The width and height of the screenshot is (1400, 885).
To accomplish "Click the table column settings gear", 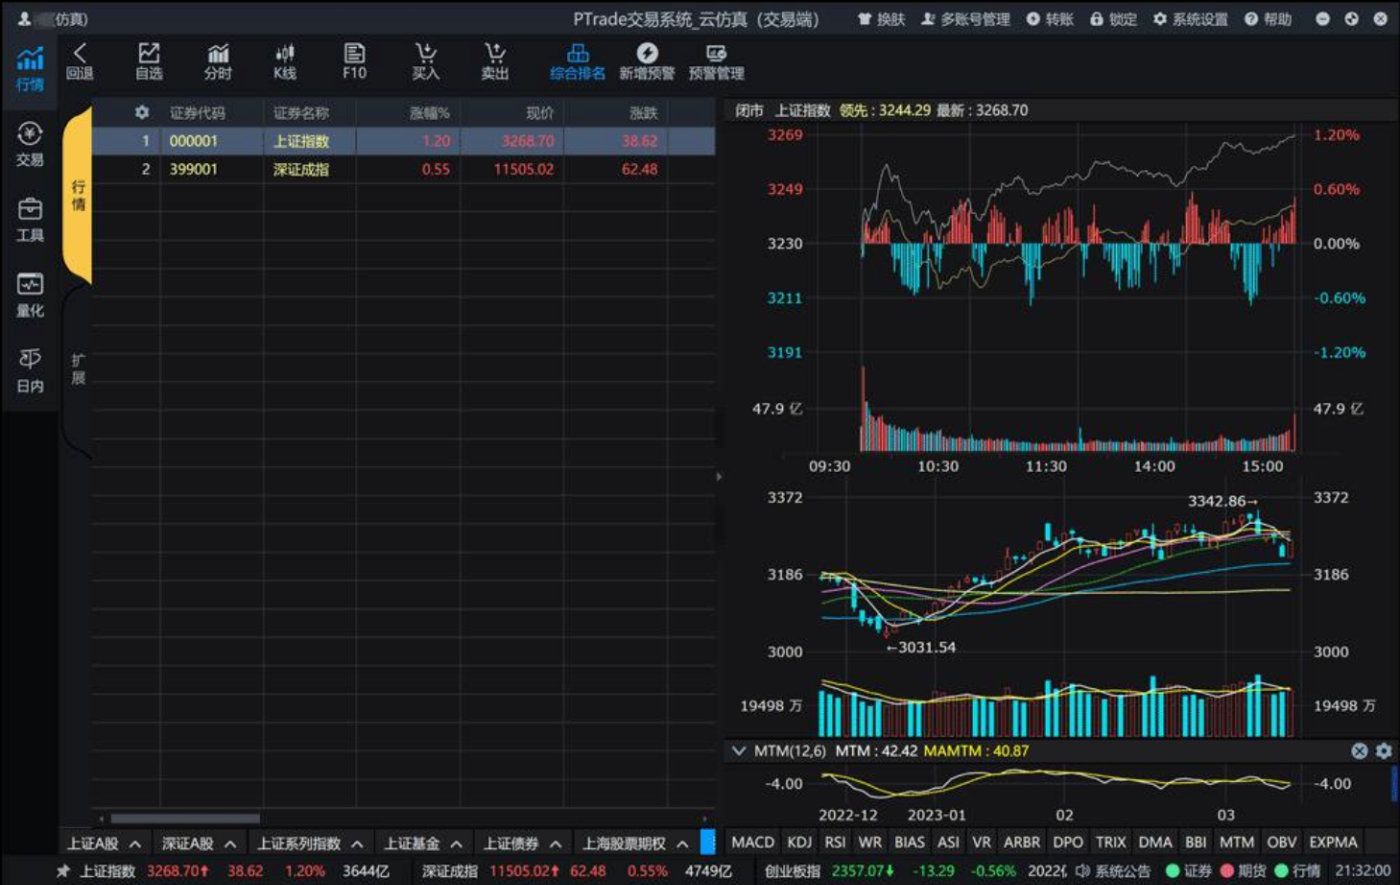I will tap(142, 113).
